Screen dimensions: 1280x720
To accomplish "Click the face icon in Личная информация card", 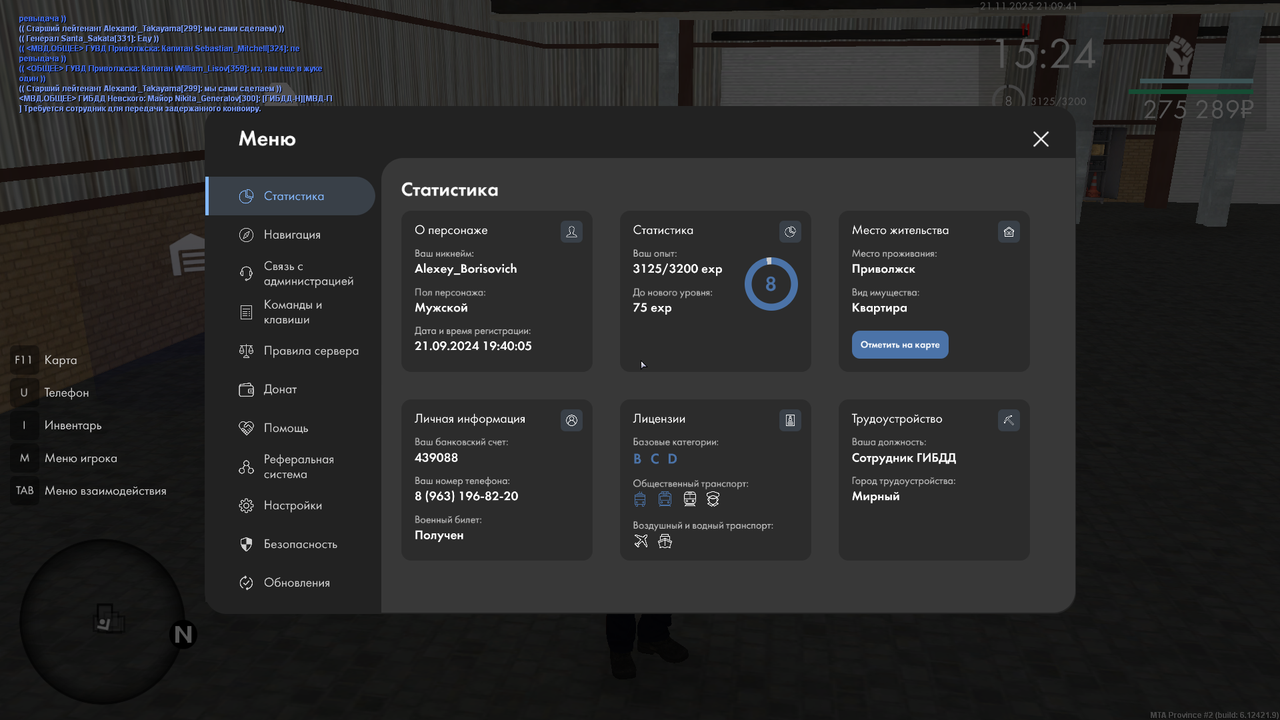I will tap(571, 420).
